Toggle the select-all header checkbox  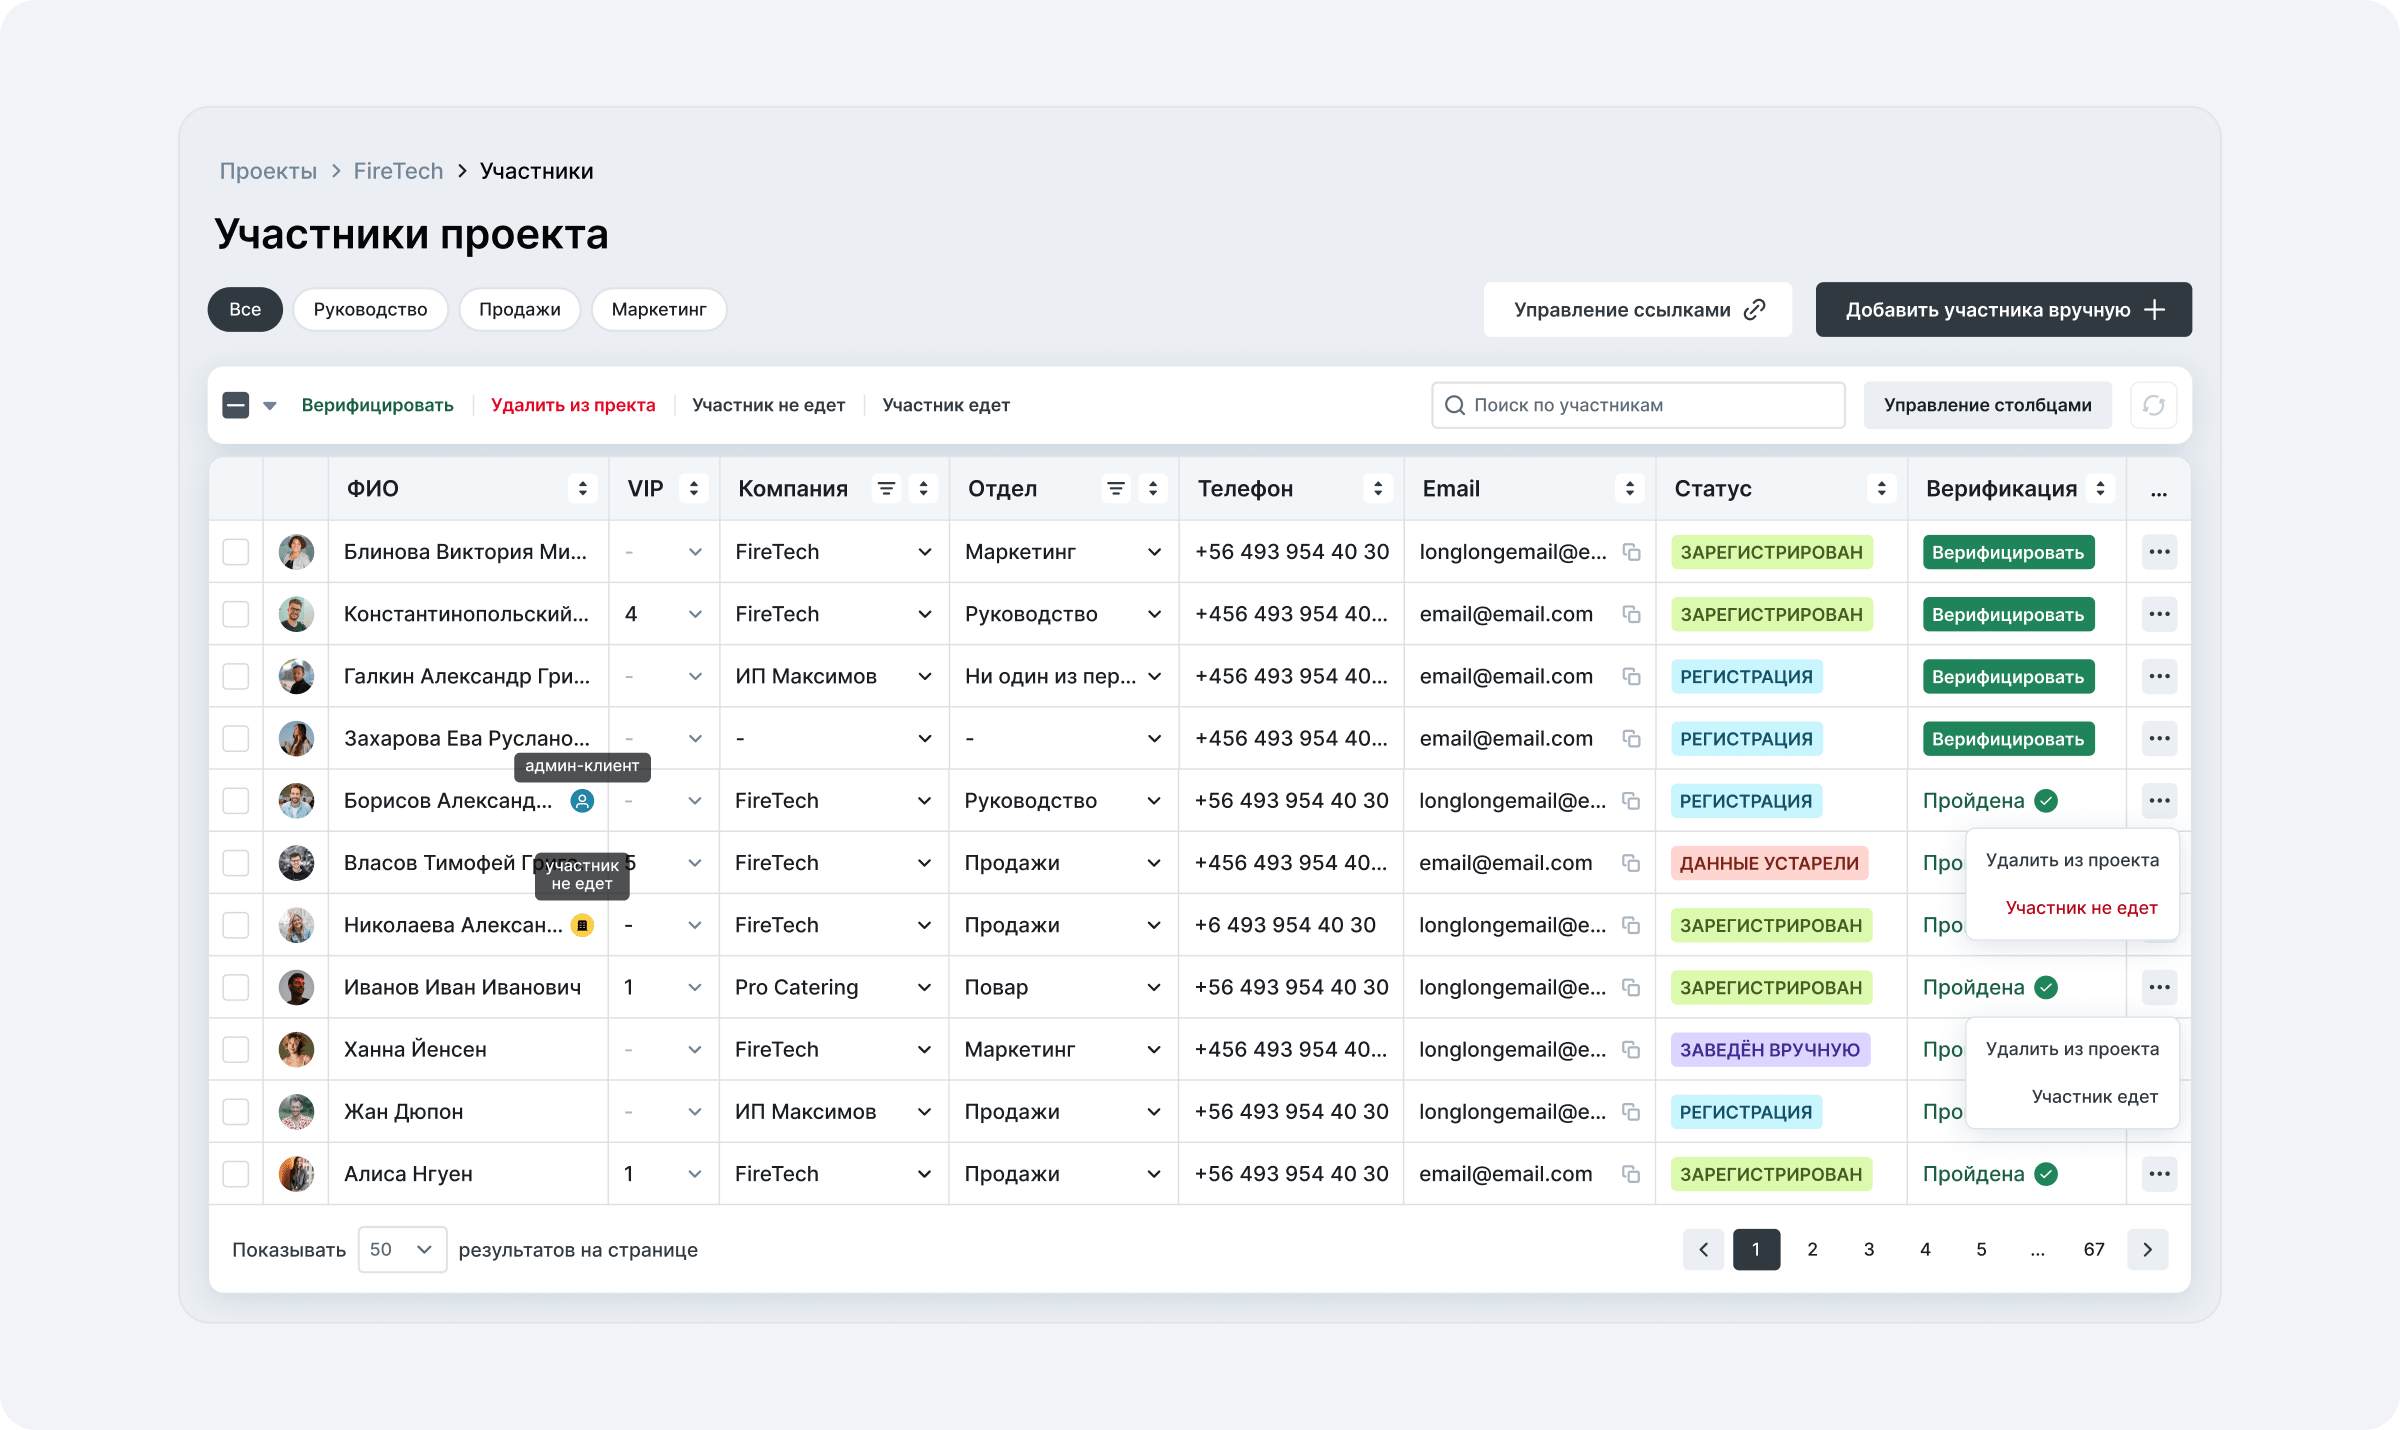coord(236,405)
